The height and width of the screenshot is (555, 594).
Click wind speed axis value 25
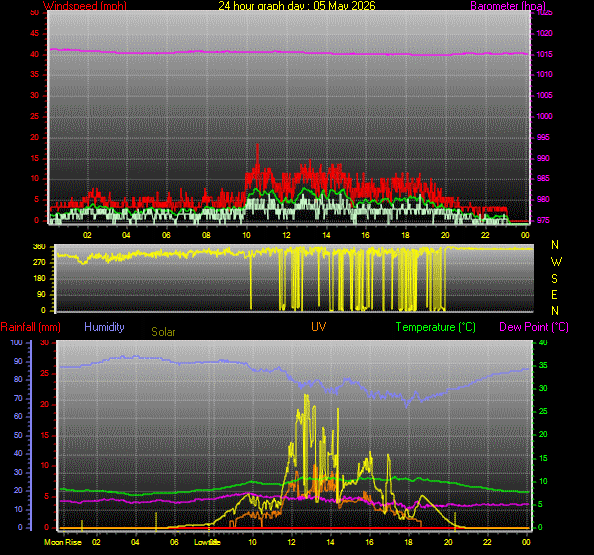[34, 116]
